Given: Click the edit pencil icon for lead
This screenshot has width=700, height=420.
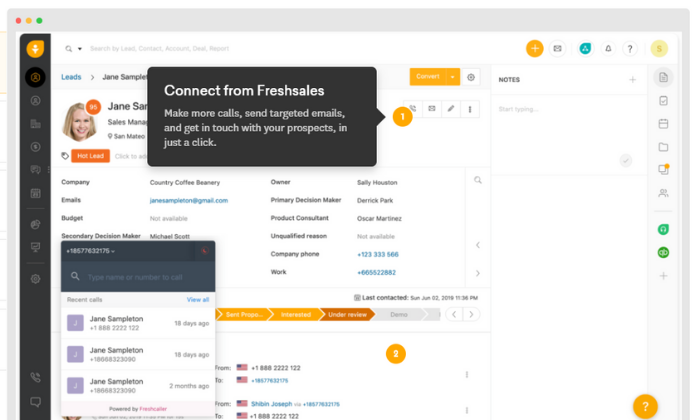Looking at the screenshot, I should point(451,108).
